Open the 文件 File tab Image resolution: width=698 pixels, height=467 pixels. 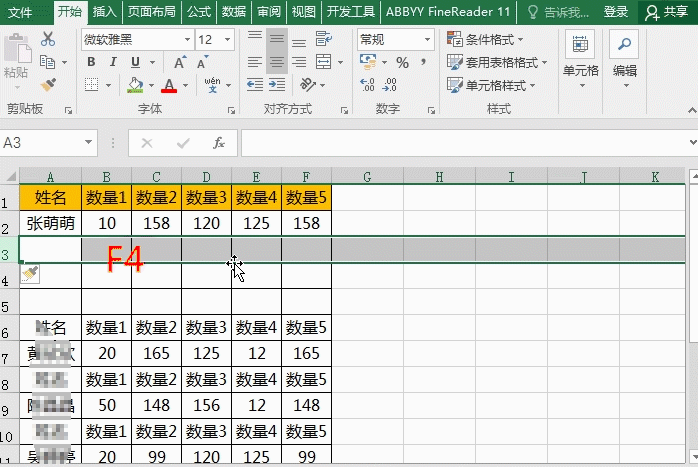(20, 12)
